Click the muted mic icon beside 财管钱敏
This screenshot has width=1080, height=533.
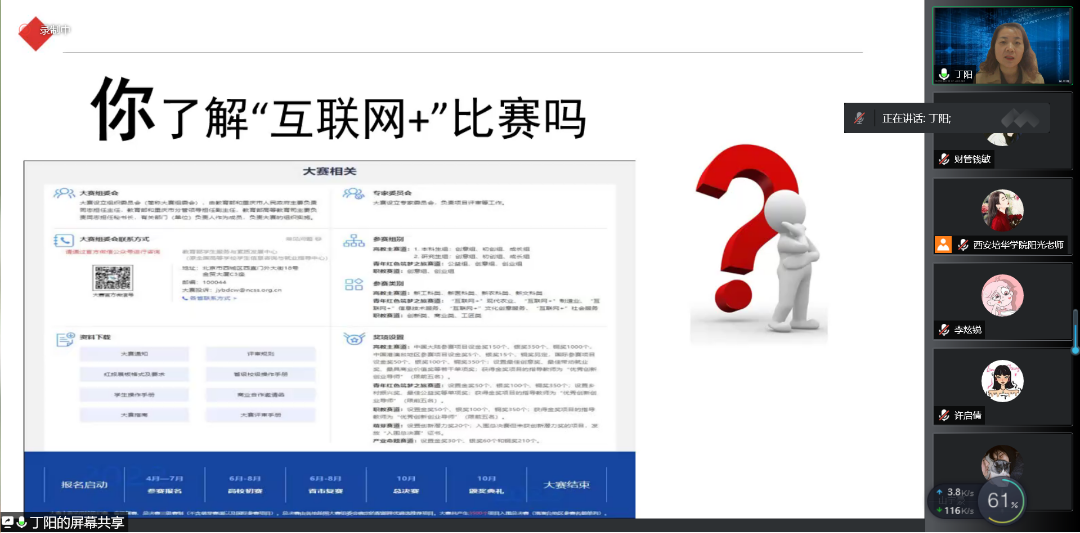click(944, 160)
